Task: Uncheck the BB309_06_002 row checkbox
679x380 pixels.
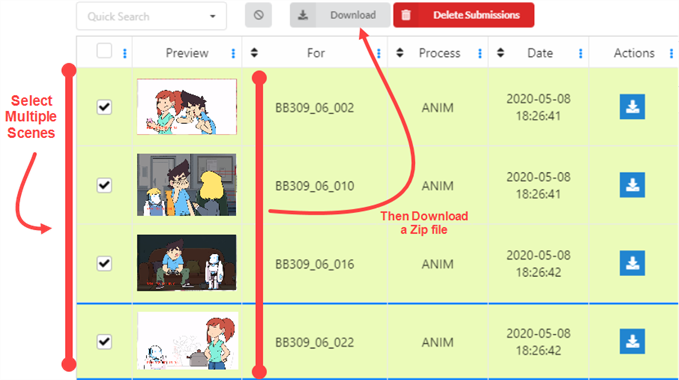Action: [104, 107]
